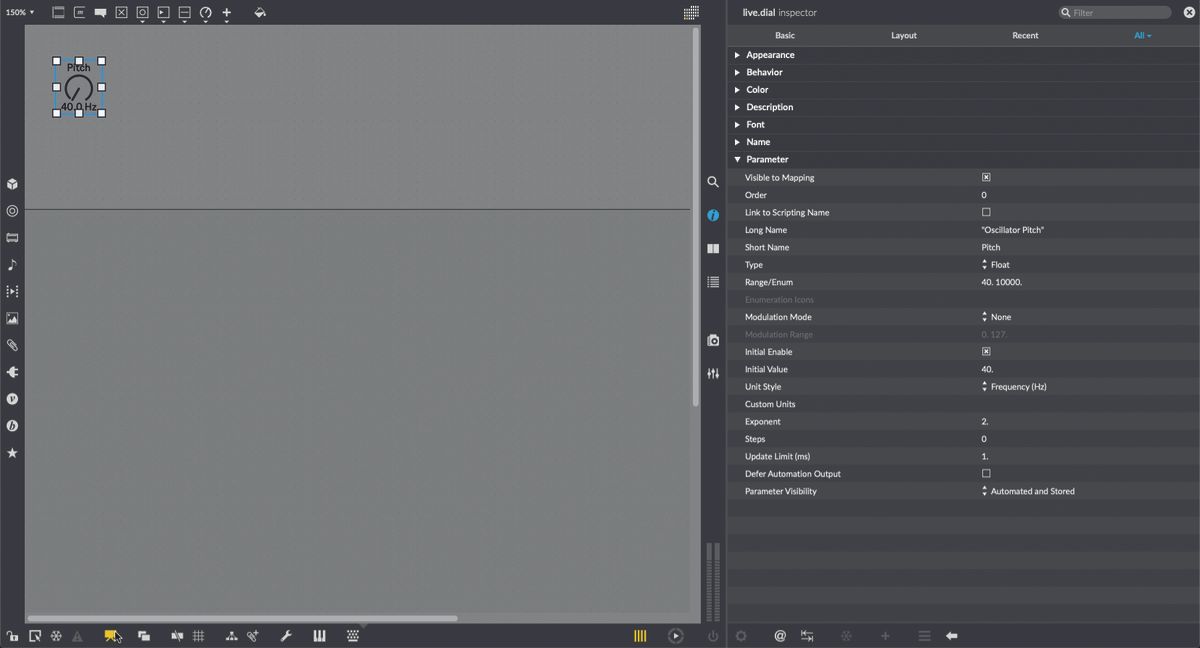Show the favorites star in left sidebar

(12, 453)
